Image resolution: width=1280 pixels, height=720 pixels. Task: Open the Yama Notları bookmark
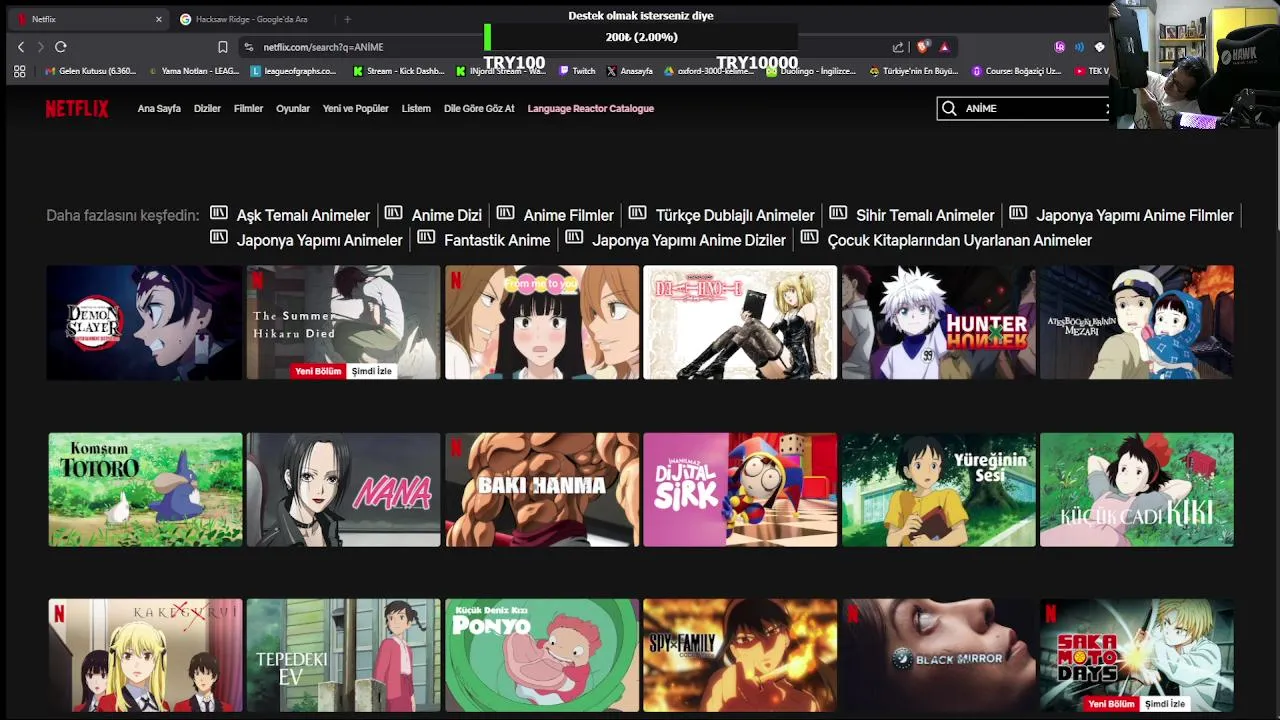[x=193, y=71]
